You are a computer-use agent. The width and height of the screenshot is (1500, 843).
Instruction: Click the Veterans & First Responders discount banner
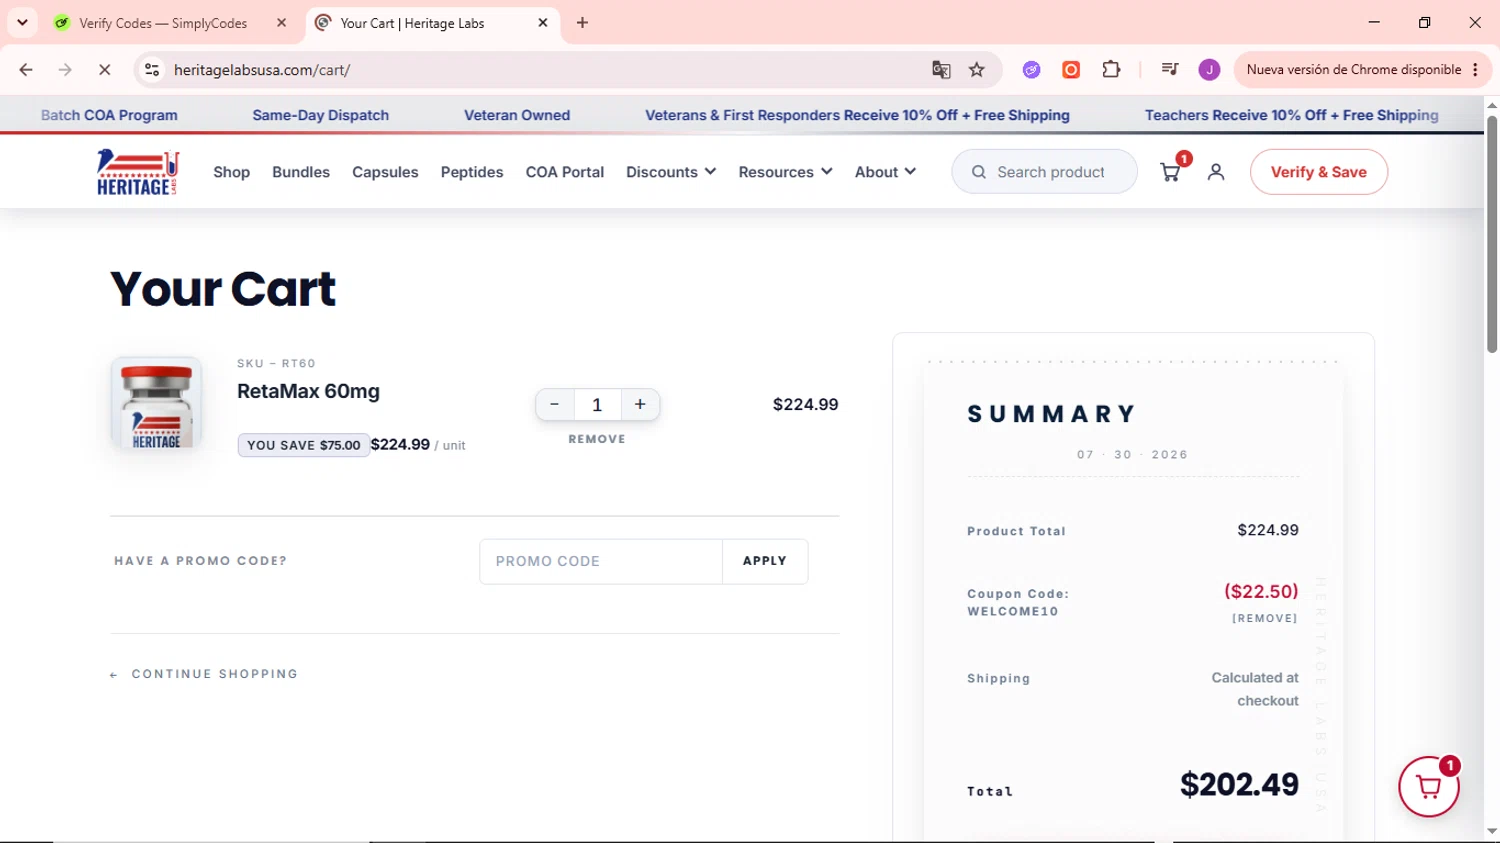[857, 115]
